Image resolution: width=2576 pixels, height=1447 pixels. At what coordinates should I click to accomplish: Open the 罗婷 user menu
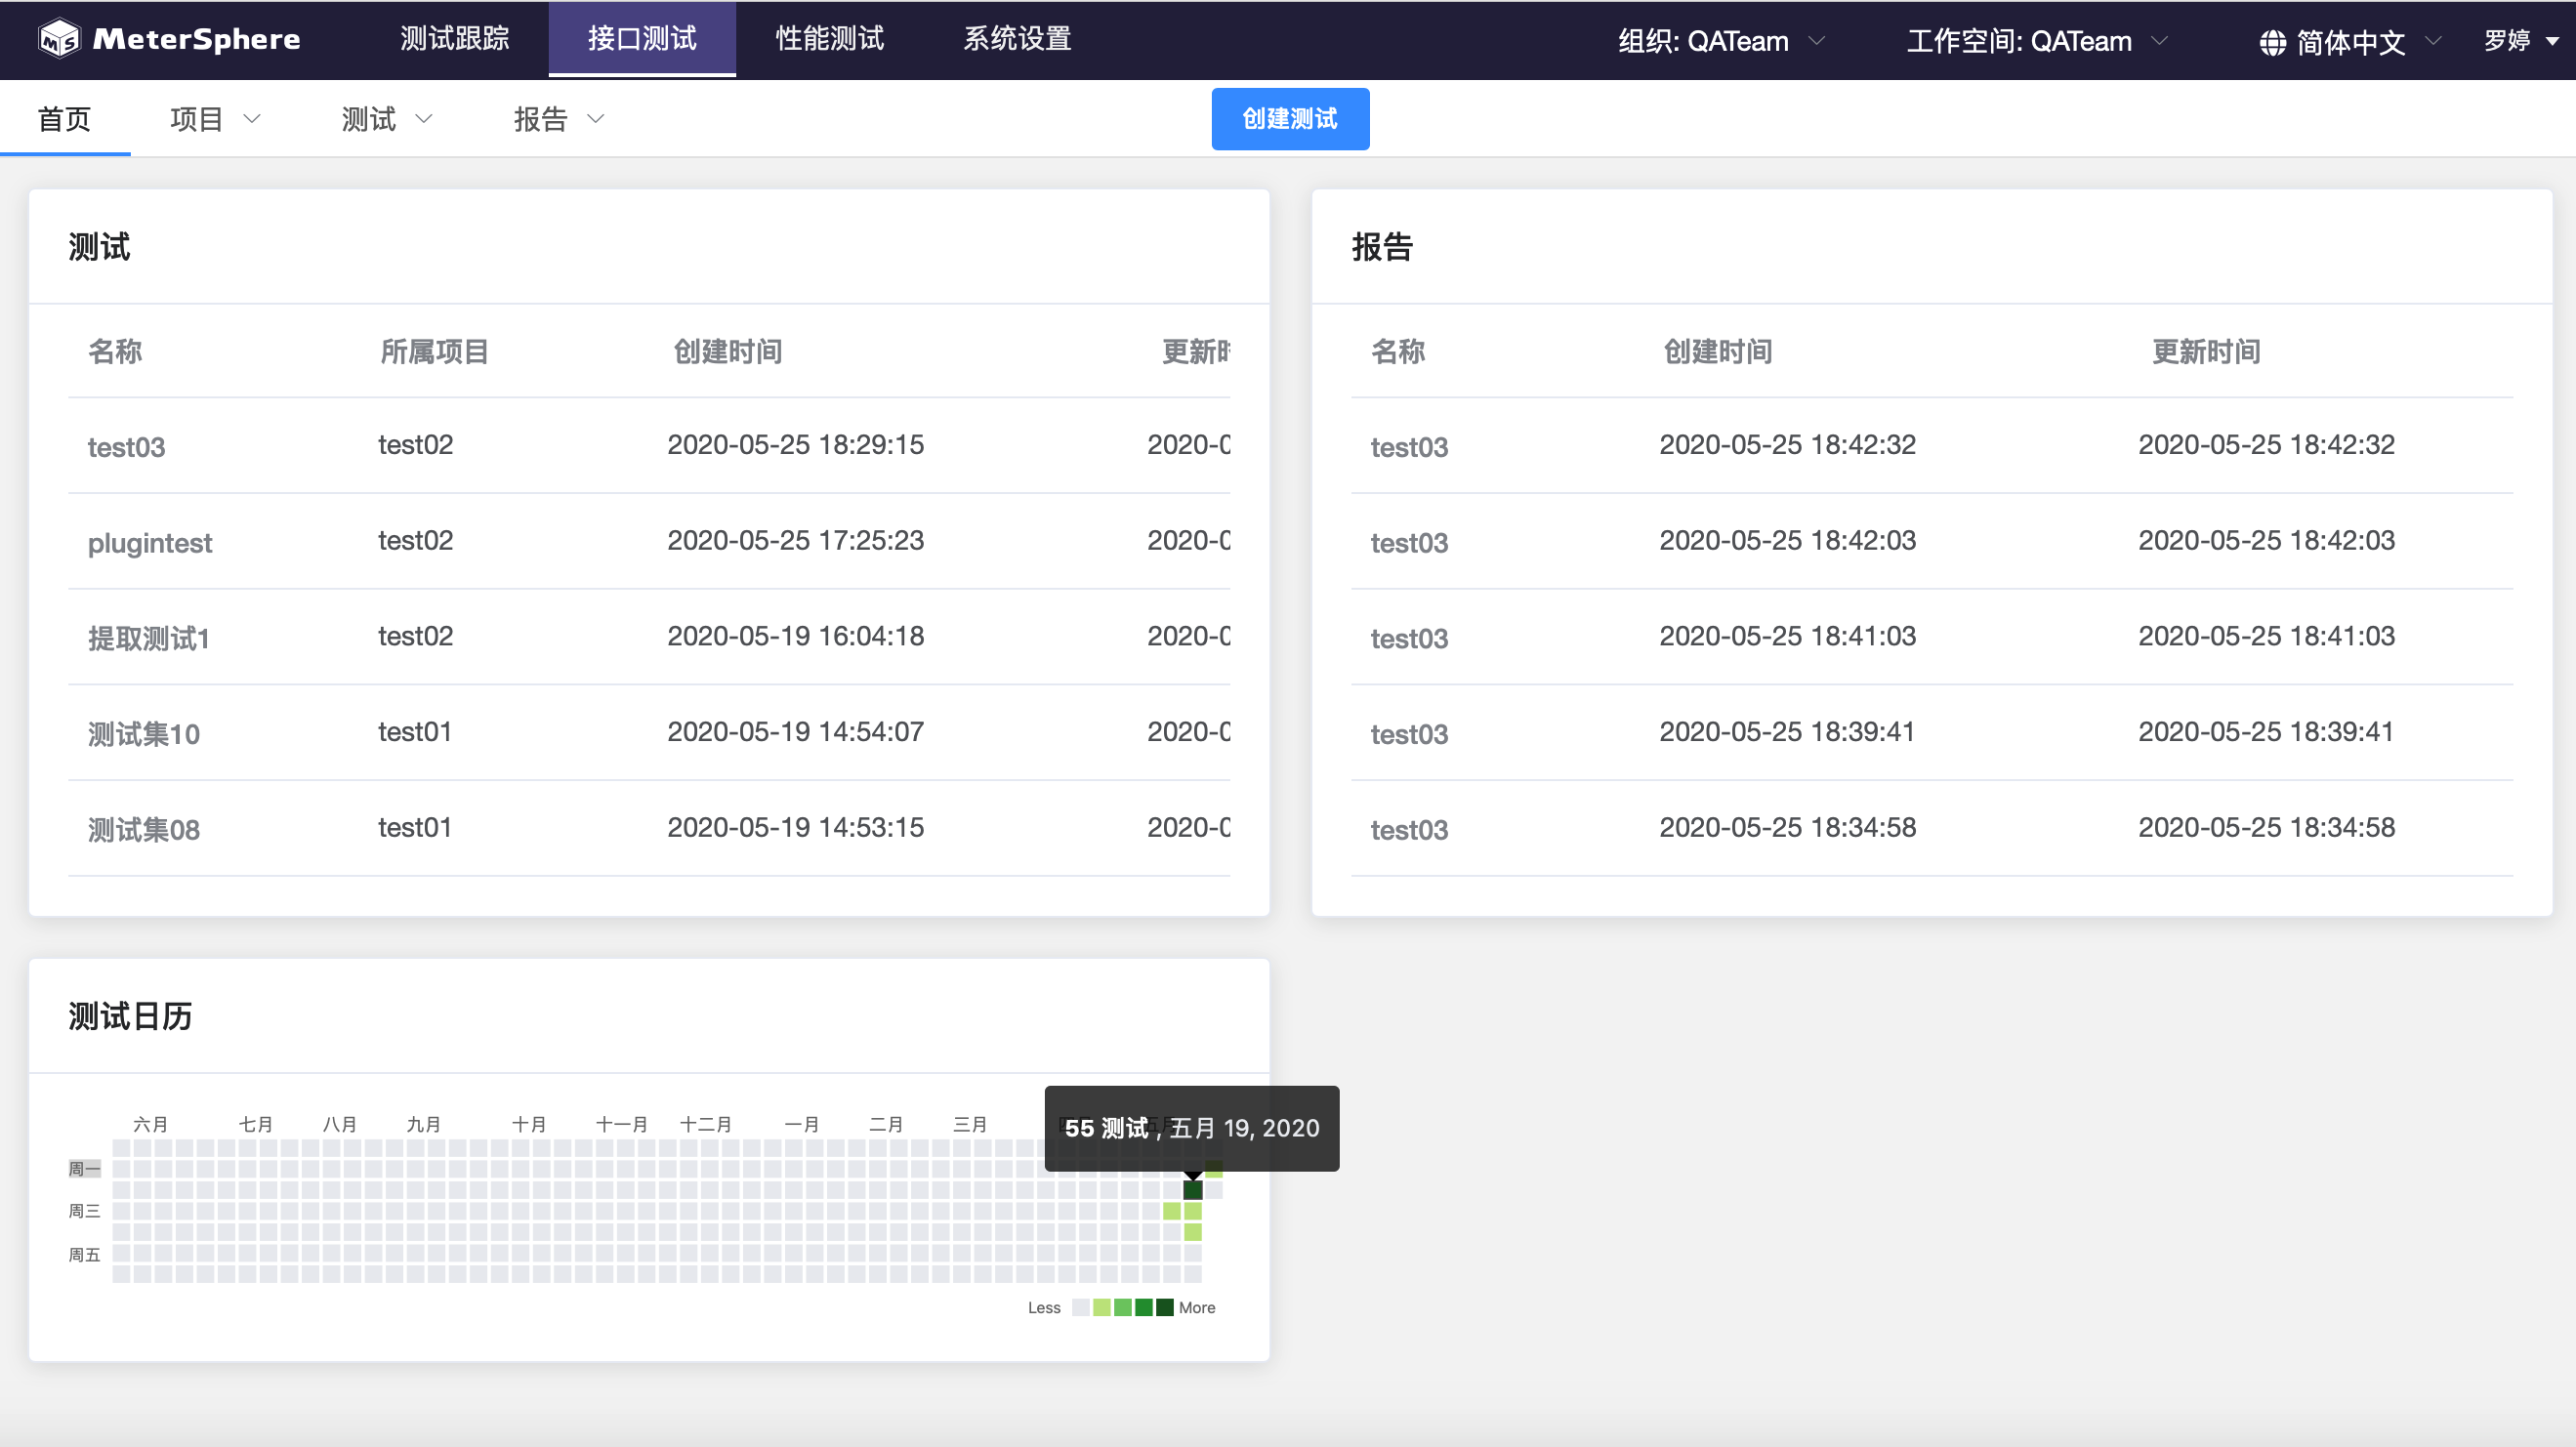click(x=2521, y=41)
